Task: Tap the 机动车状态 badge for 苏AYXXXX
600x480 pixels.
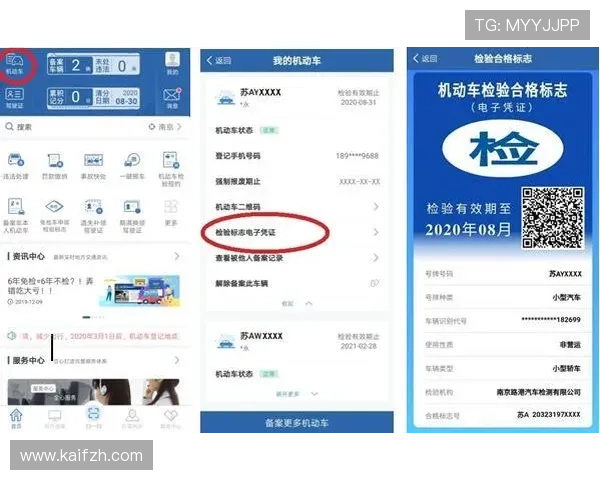Action: pyautogui.click(x=269, y=131)
